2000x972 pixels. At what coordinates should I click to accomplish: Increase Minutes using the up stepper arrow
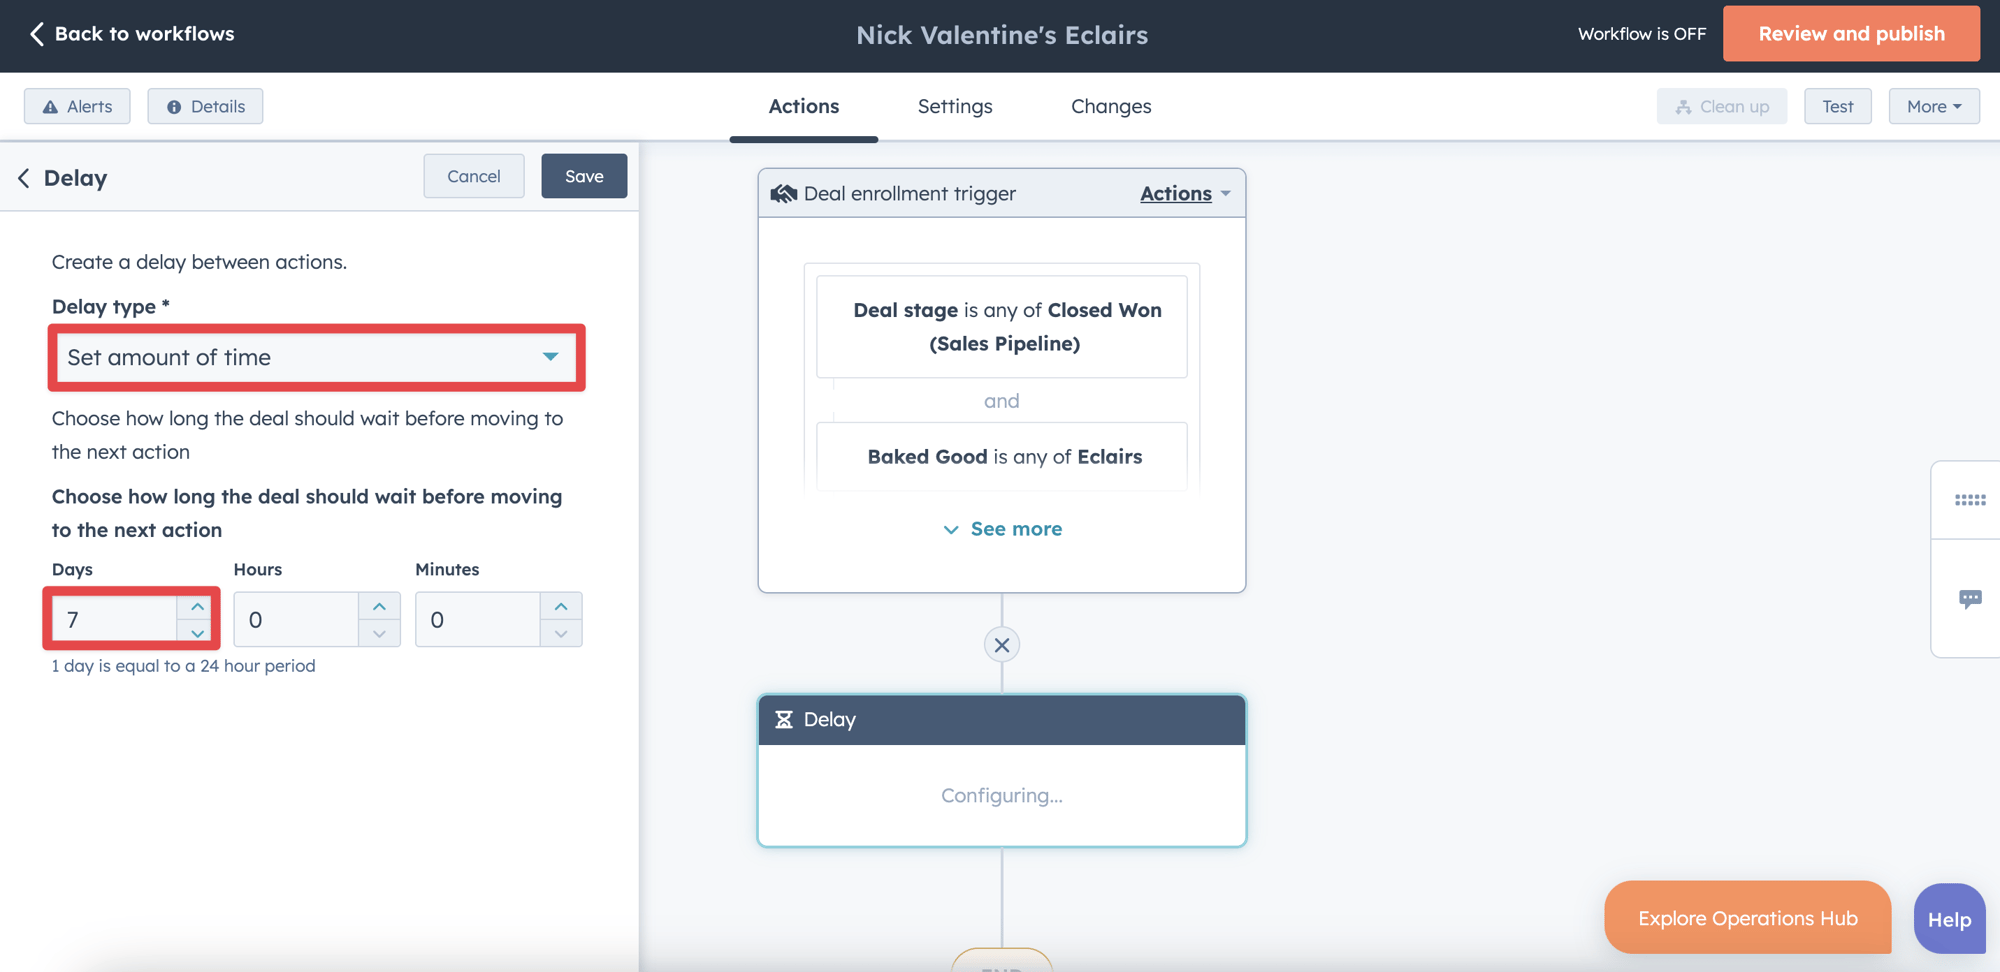(561, 606)
